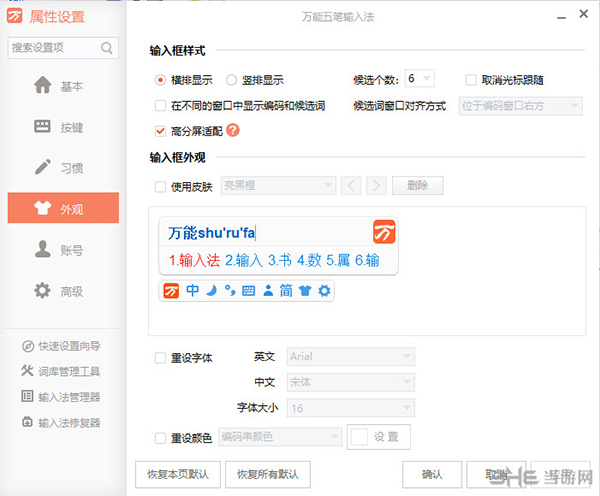Close the settings window
The width and height of the screenshot is (600, 496).
(584, 14)
